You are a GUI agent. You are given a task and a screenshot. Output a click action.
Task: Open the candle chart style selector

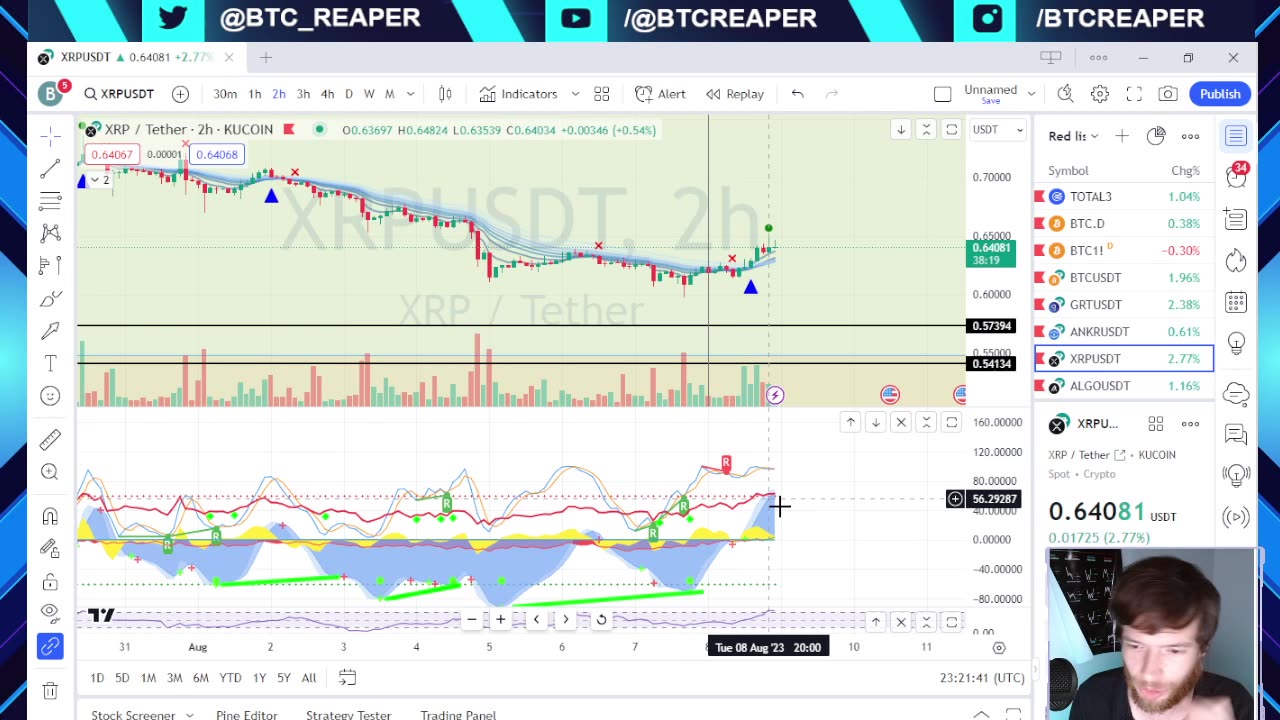445,94
